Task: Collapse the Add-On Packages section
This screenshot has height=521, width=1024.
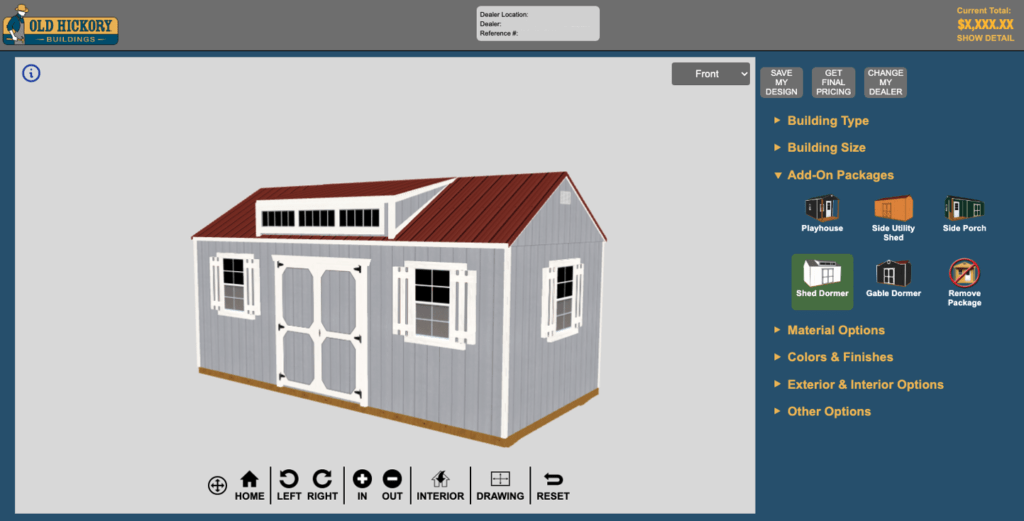Action: (840, 175)
